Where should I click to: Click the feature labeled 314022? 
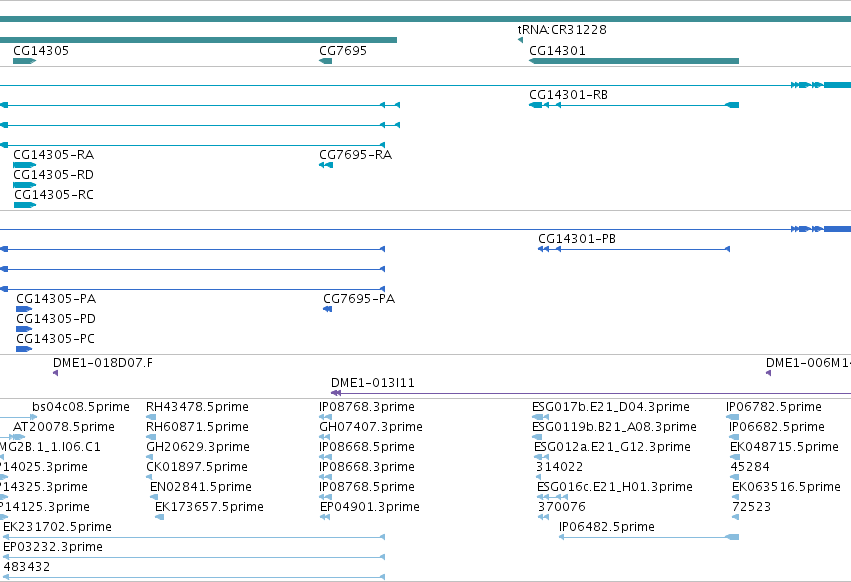[560, 467]
